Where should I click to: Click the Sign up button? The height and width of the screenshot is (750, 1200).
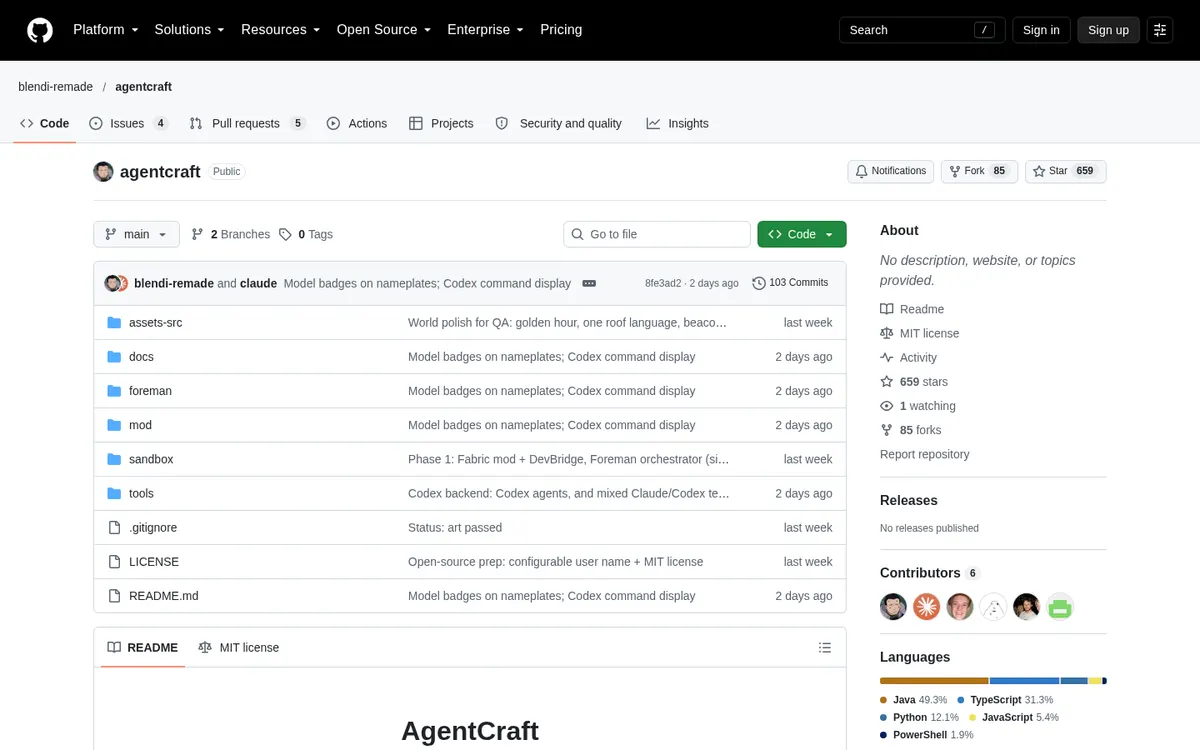(x=1108, y=30)
